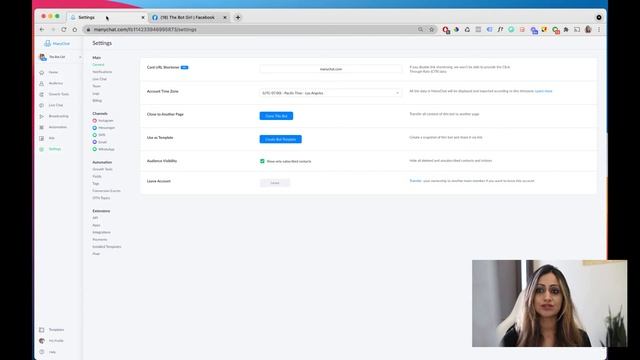640x360 pixels.
Task: Open the Learn more time zone link
Action: [x=543, y=91]
